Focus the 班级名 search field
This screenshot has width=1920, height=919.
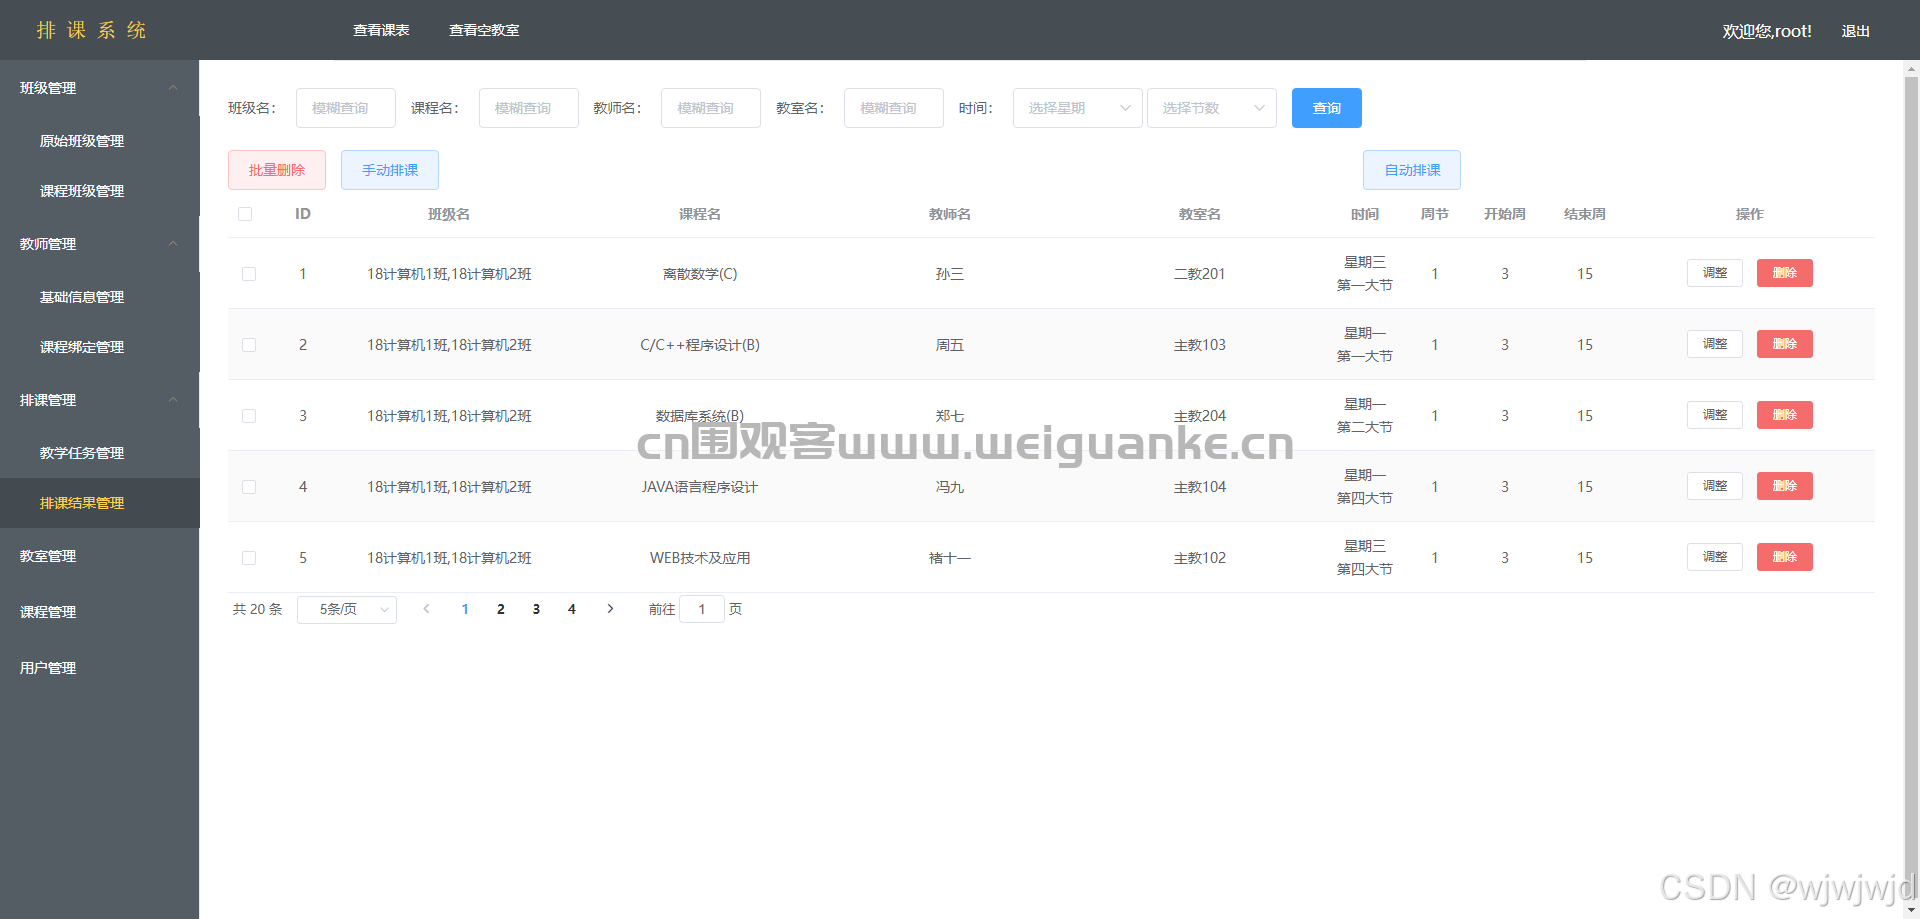click(x=346, y=108)
